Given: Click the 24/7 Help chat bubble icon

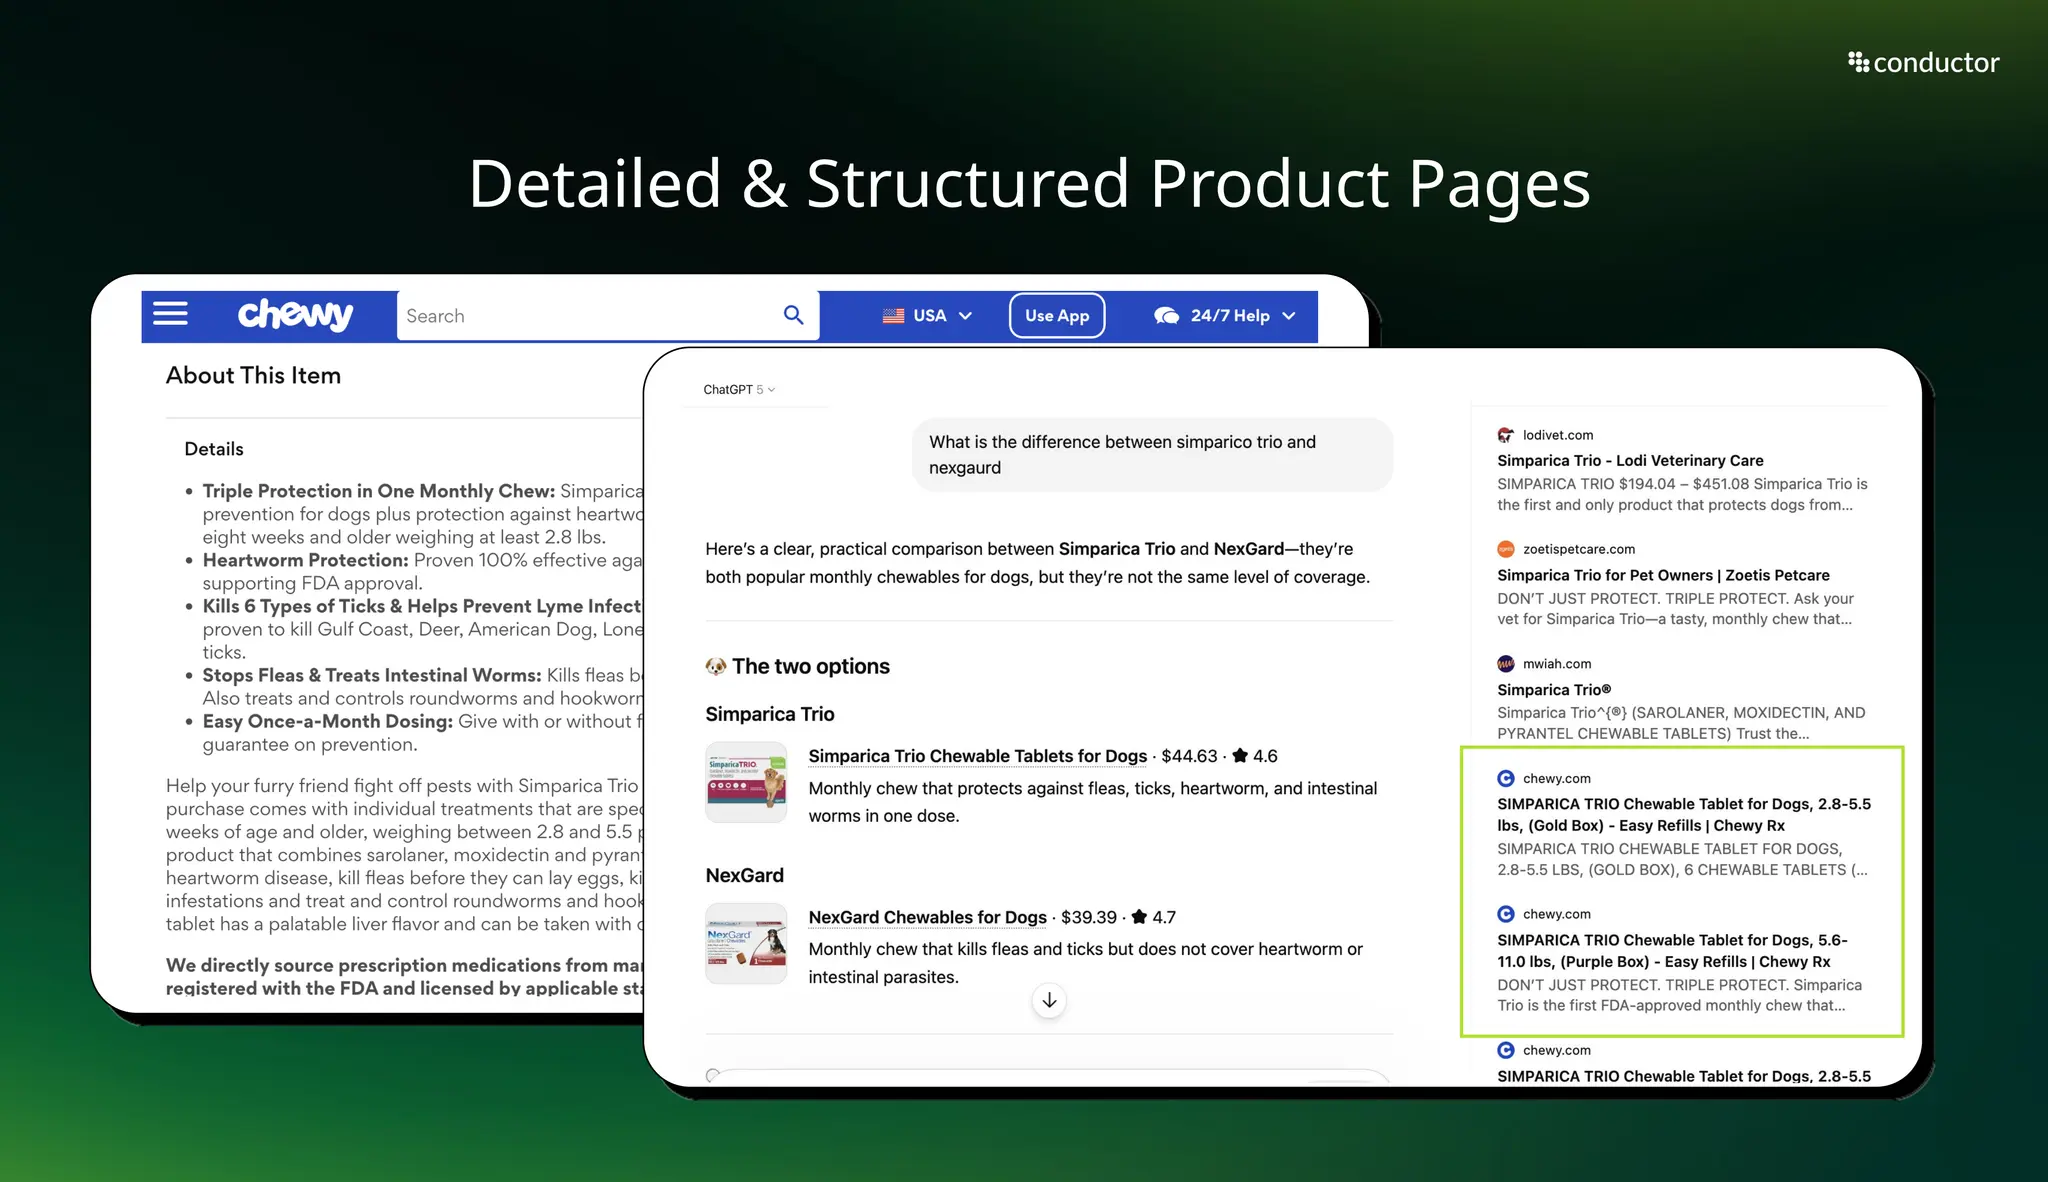Looking at the screenshot, I should coord(1166,316).
